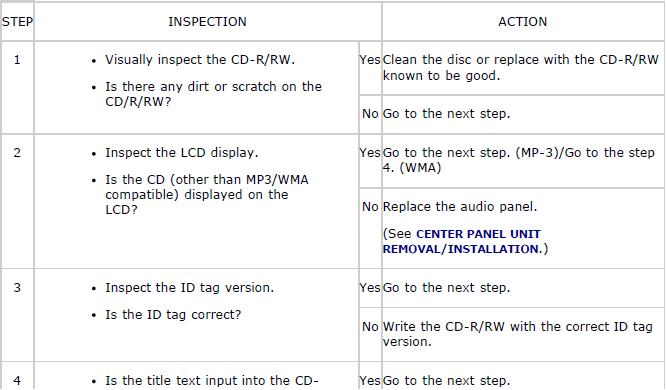Click 'Visually inspect the CD-R/RW' text
The image size is (666, 390).
point(200,60)
